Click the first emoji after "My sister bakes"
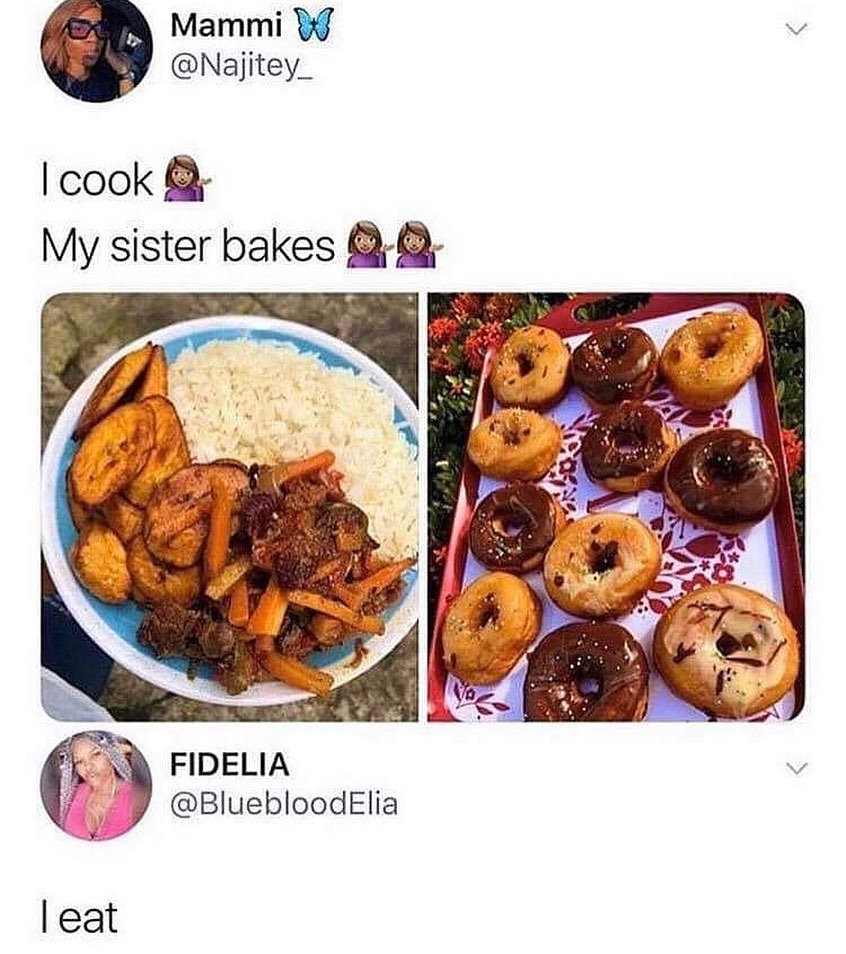 (368, 245)
